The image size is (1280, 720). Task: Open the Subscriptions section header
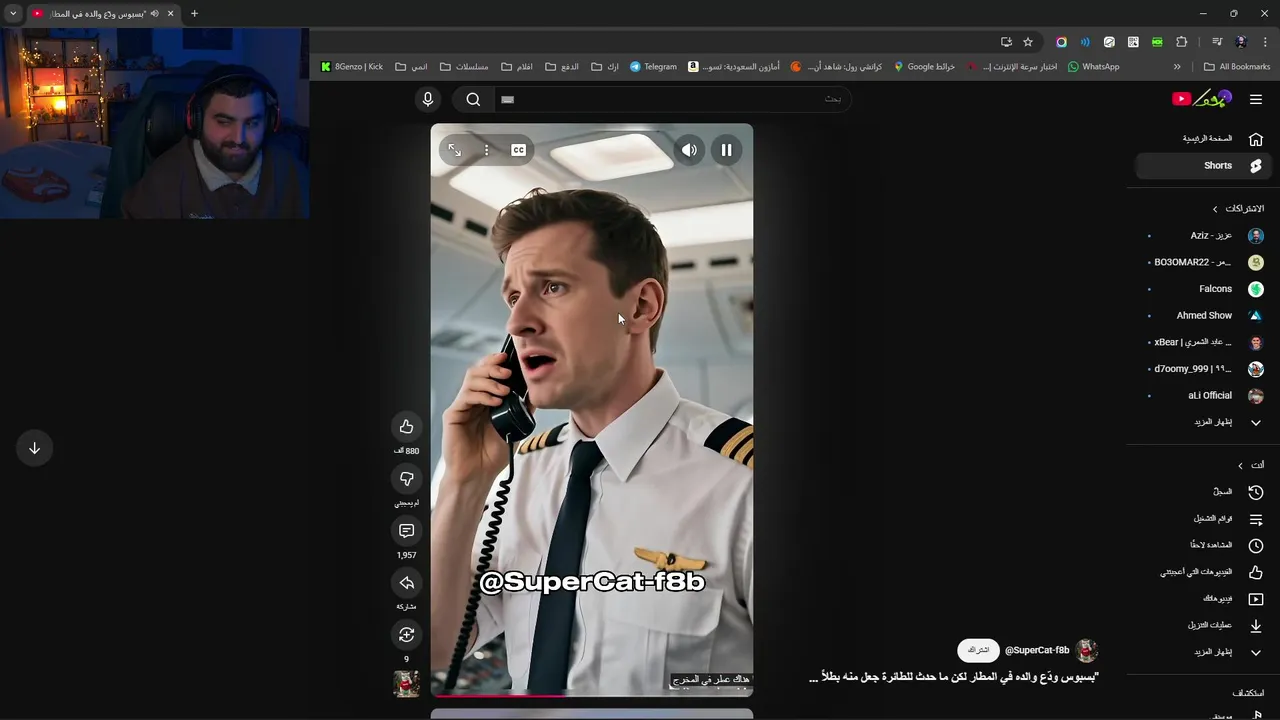(x=1238, y=209)
